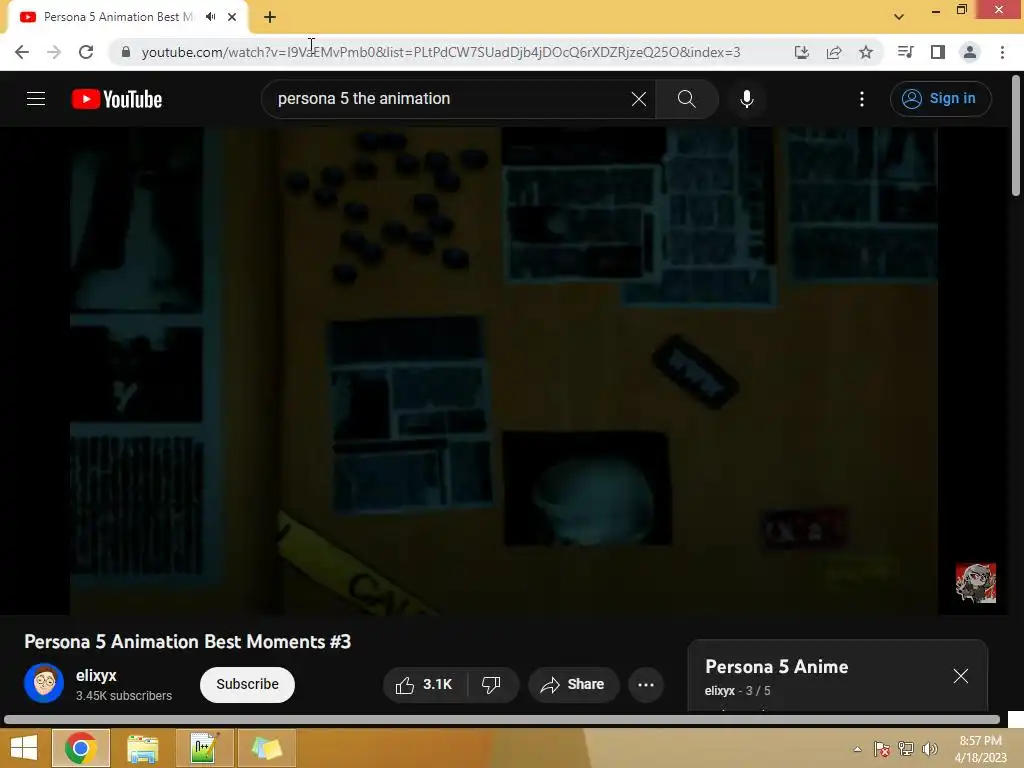1024x768 pixels.
Task: Share this page from address bar
Action: pos(833,52)
